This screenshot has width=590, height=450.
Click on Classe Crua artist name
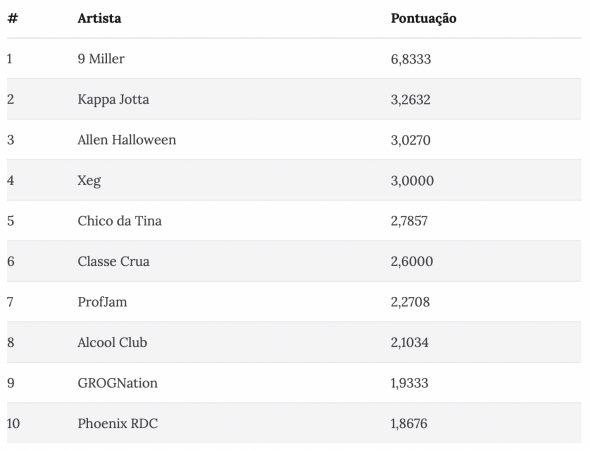point(114,261)
